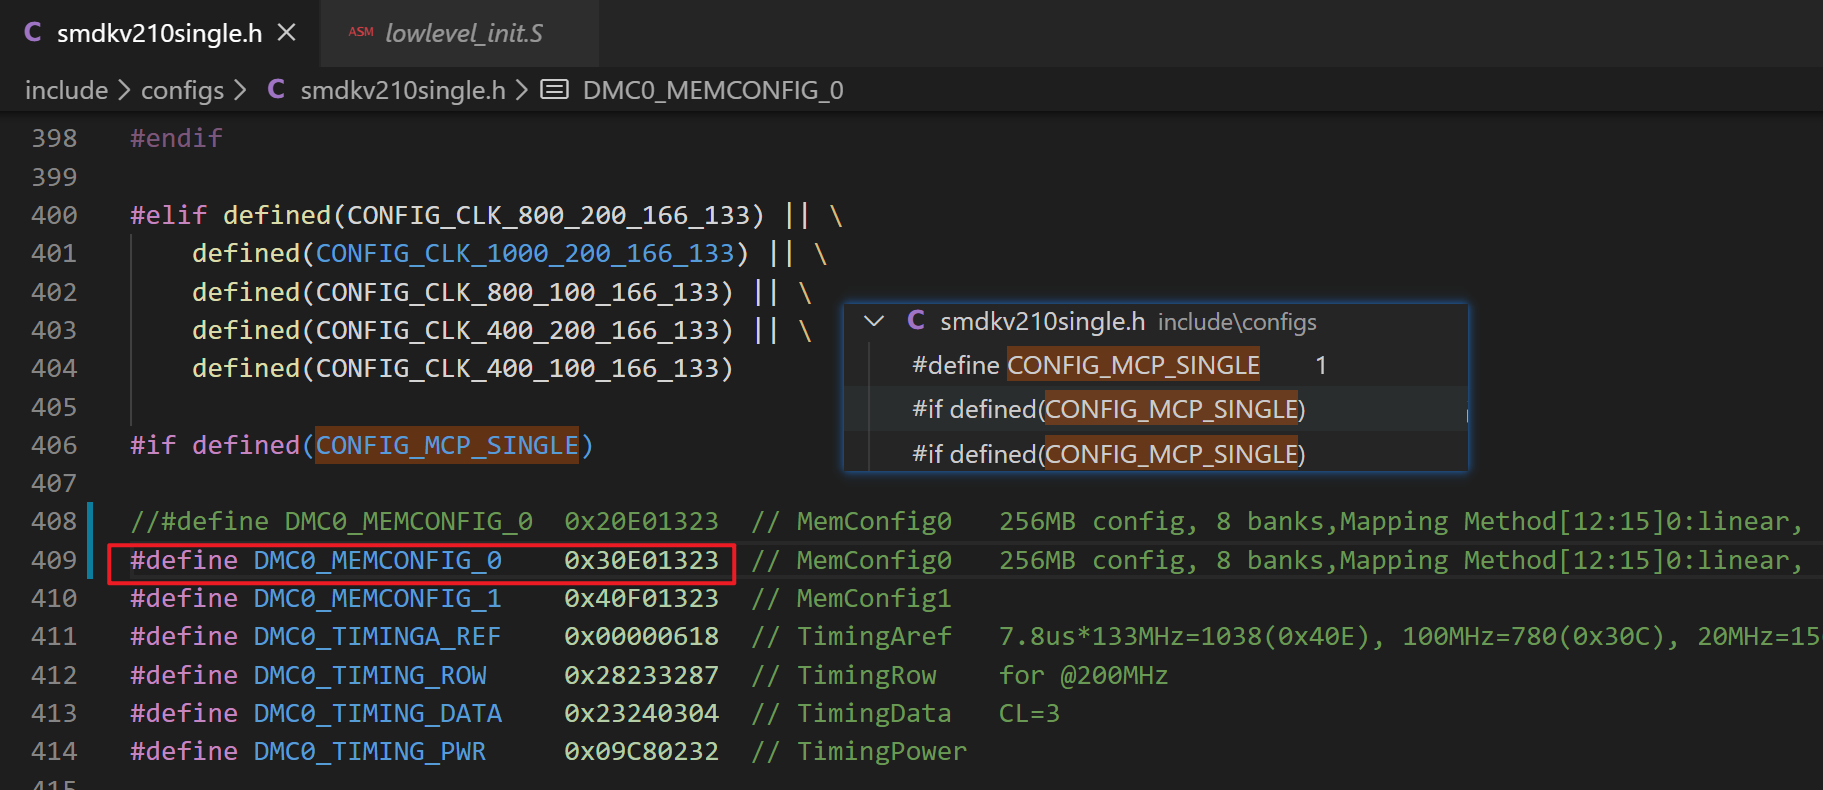Click the DMC0_MEMCONFIG_0 macro on line 409
The height and width of the screenshot is (790, 1823).
(377, 560)
